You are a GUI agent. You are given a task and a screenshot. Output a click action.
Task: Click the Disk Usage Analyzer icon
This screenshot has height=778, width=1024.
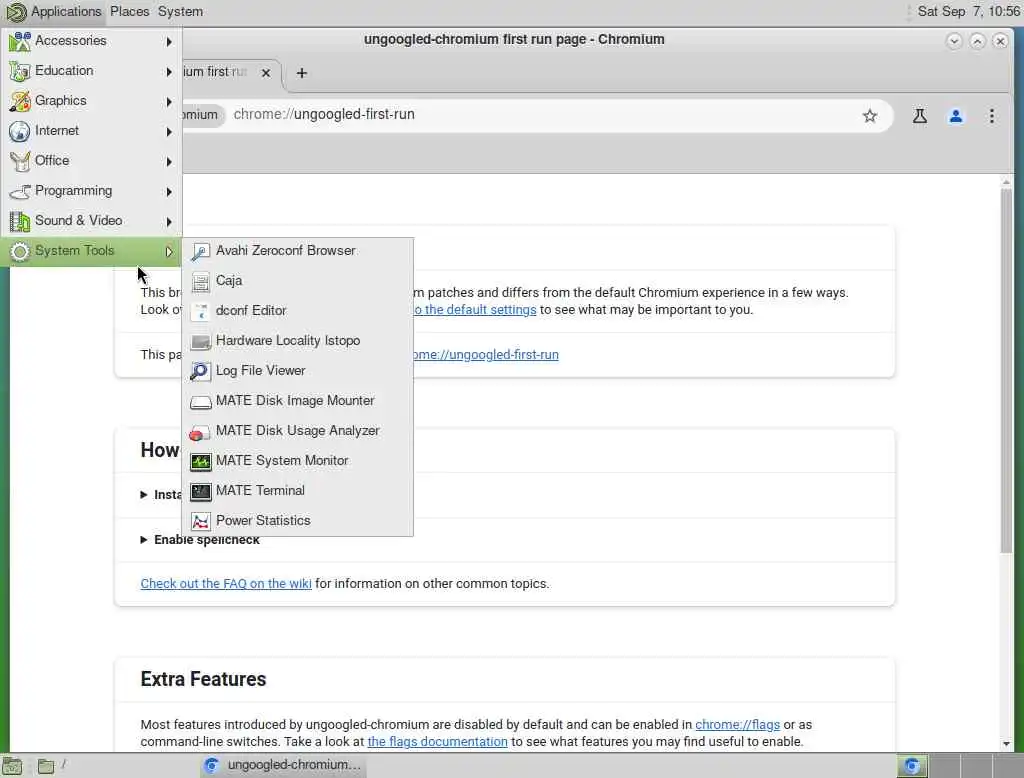200,432
